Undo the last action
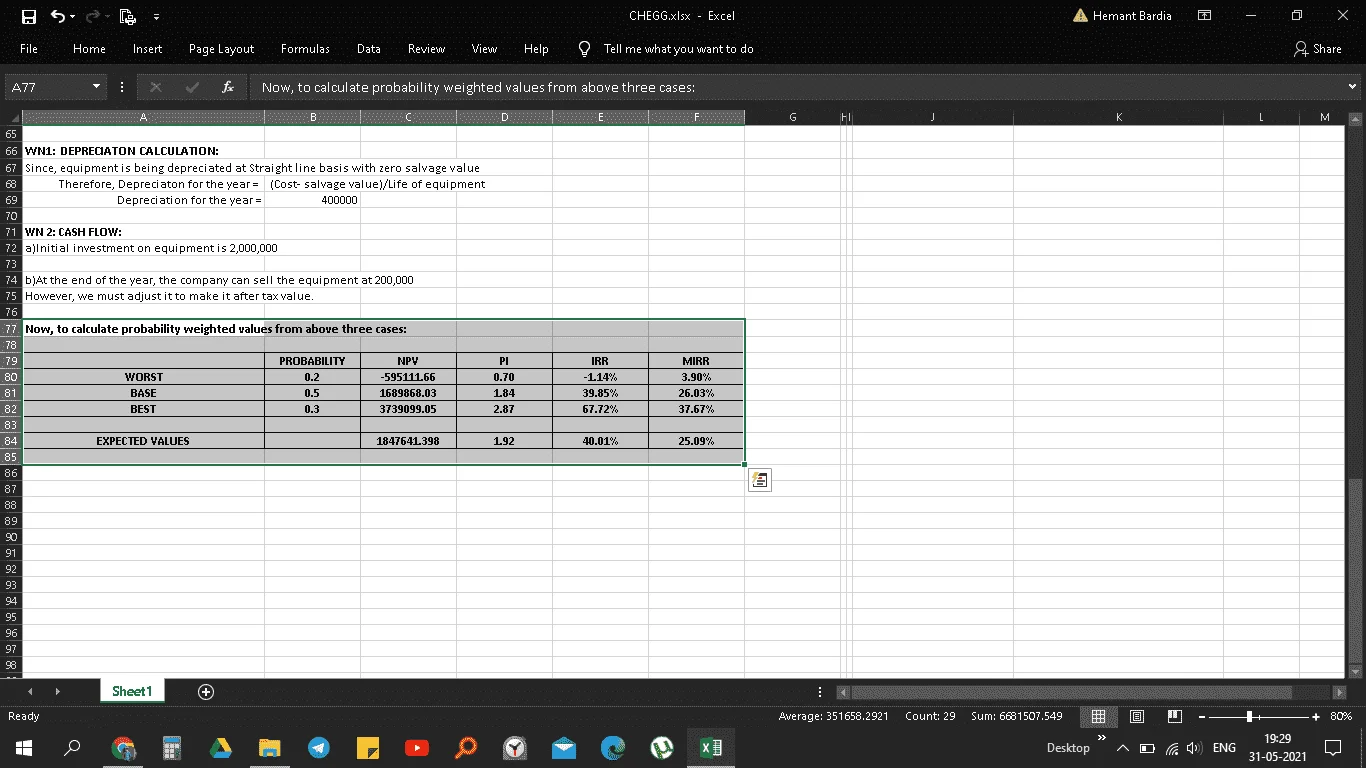 point(58,16)
